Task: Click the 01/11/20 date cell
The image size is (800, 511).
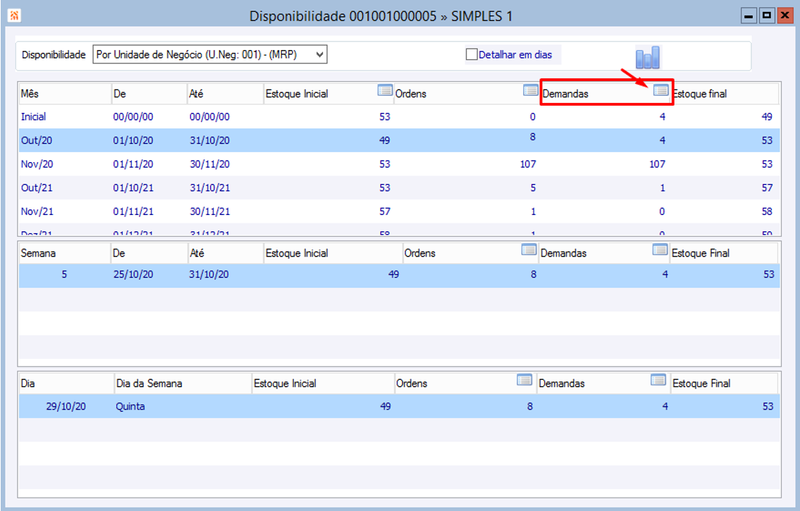Action: (133, 164)
